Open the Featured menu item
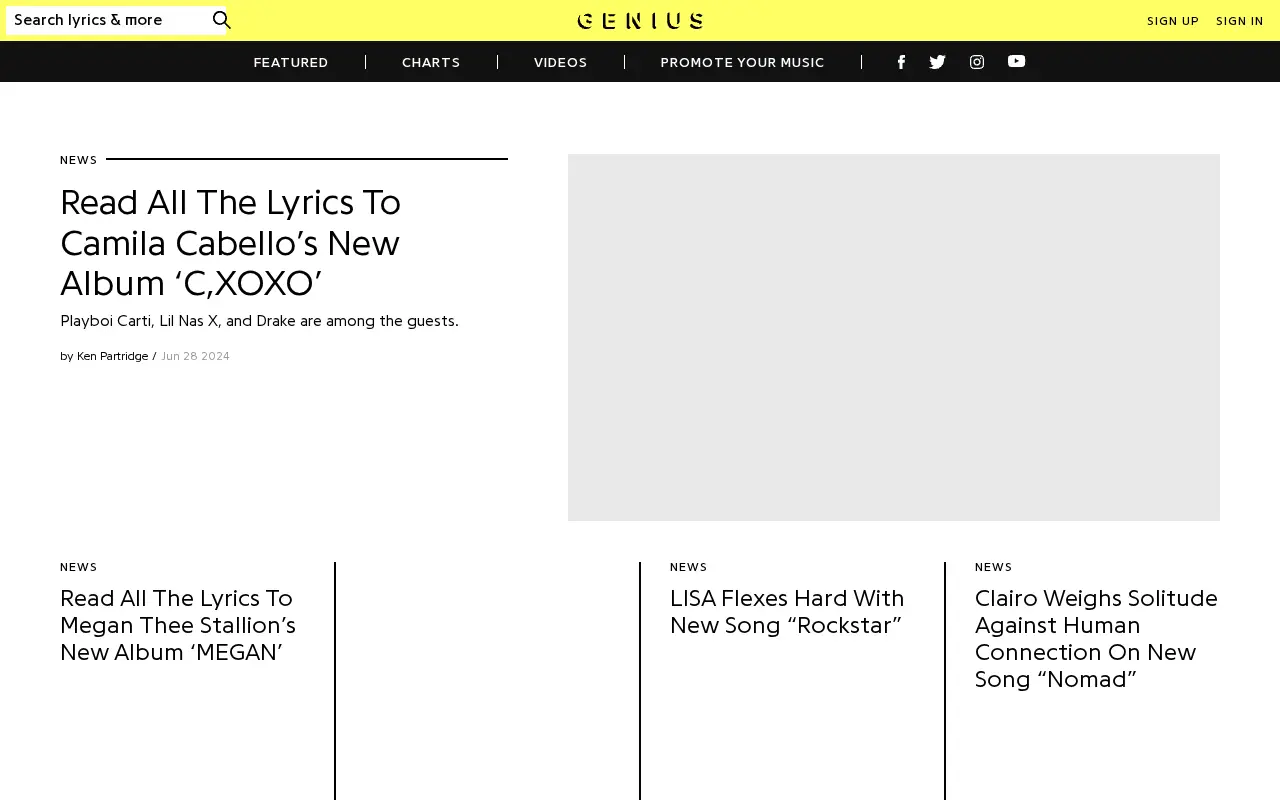1280x800 pixels. (291, 62)
